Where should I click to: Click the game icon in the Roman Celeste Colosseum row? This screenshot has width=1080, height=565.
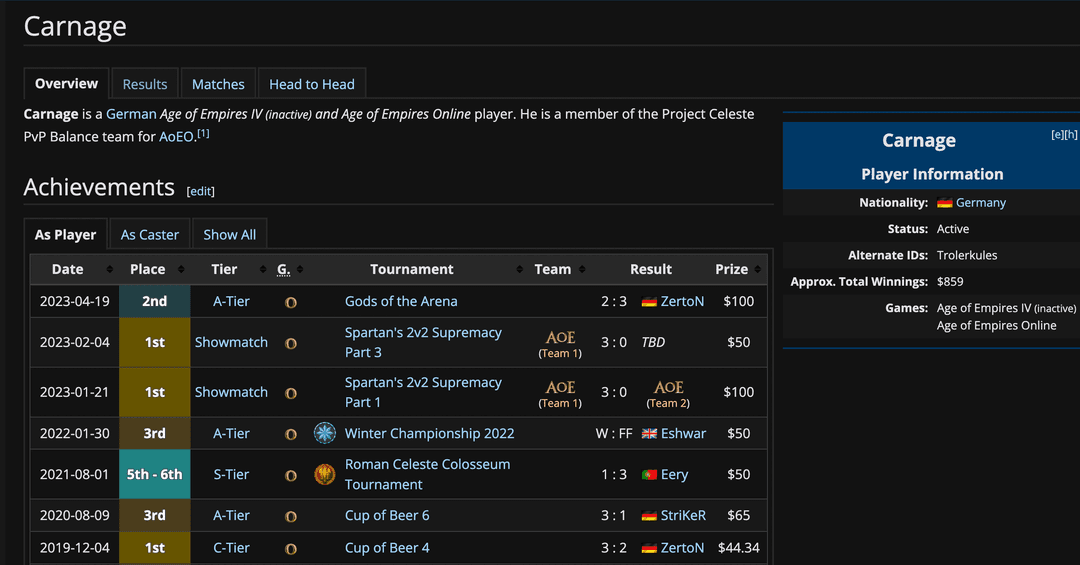[x=291, y=475]
